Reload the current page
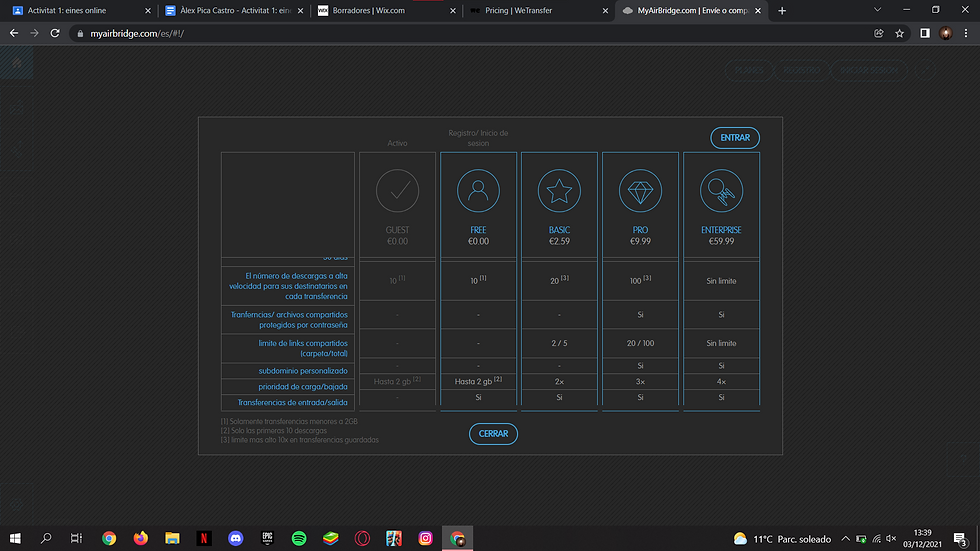 pyautogui.click(x=55, y=33)
